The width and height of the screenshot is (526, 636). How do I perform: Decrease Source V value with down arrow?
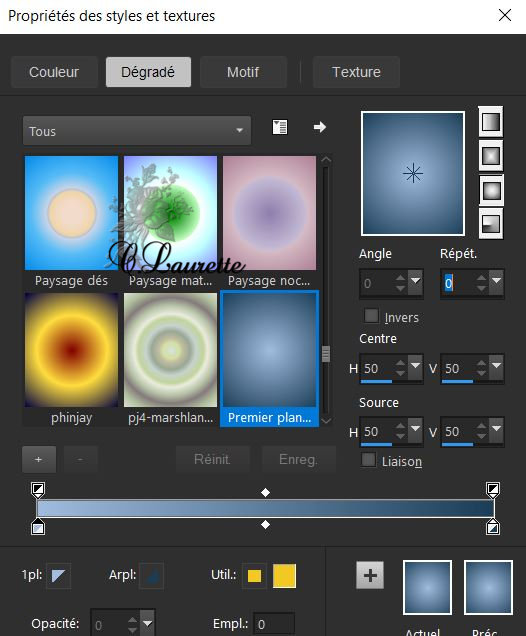481,436
